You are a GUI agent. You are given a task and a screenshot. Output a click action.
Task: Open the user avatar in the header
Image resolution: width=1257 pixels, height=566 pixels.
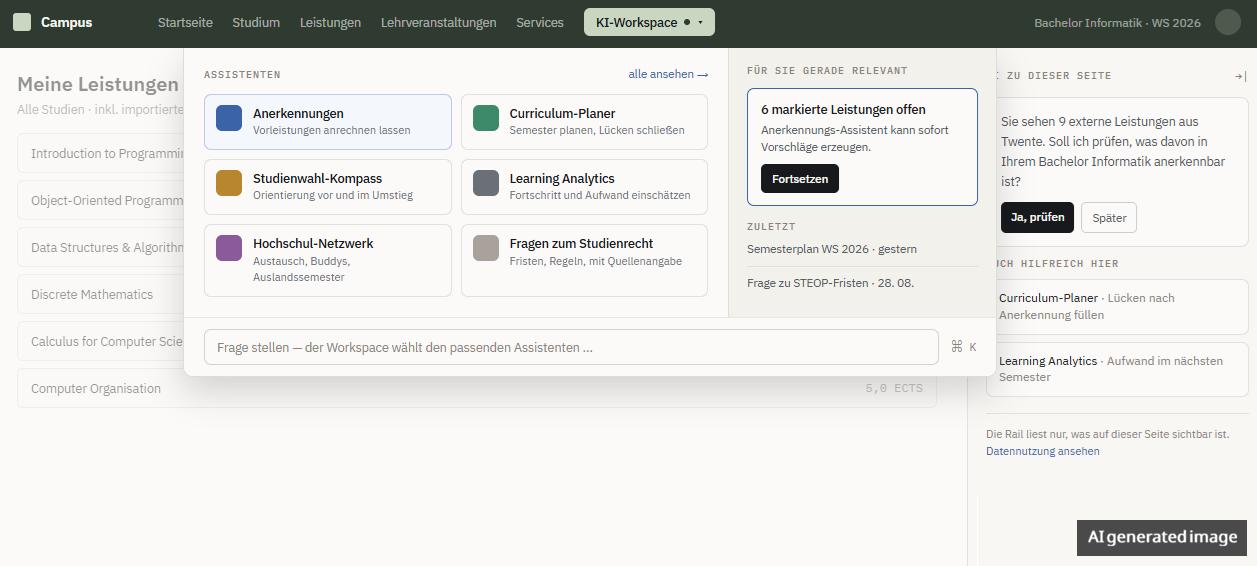coord(1228,22)
